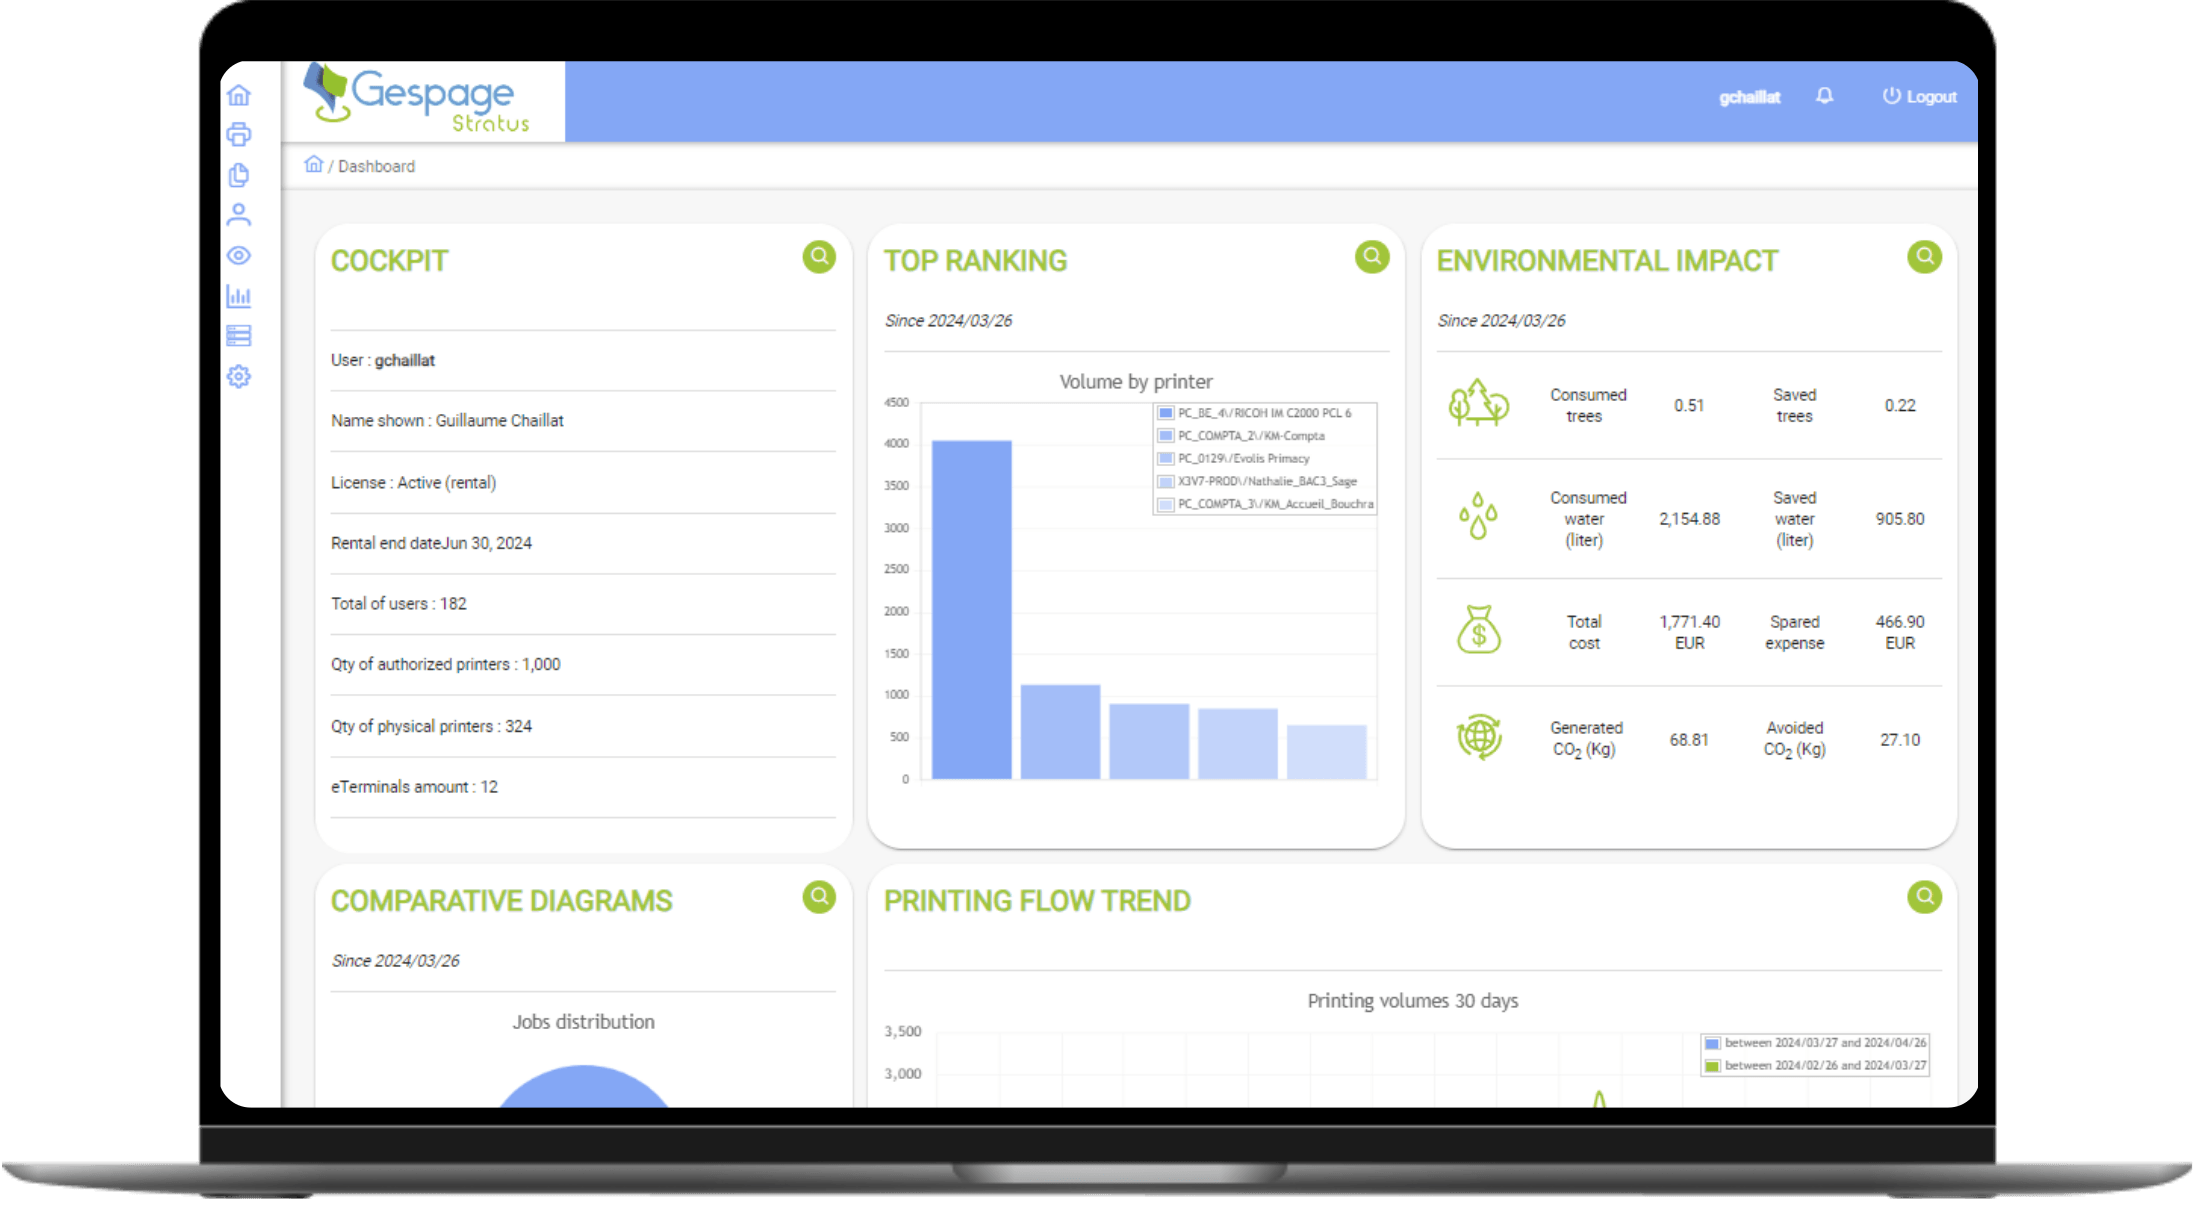Viewport: 2200px width, 1208px height.
Task: Click the Logout button
Action: point(1920,97)
